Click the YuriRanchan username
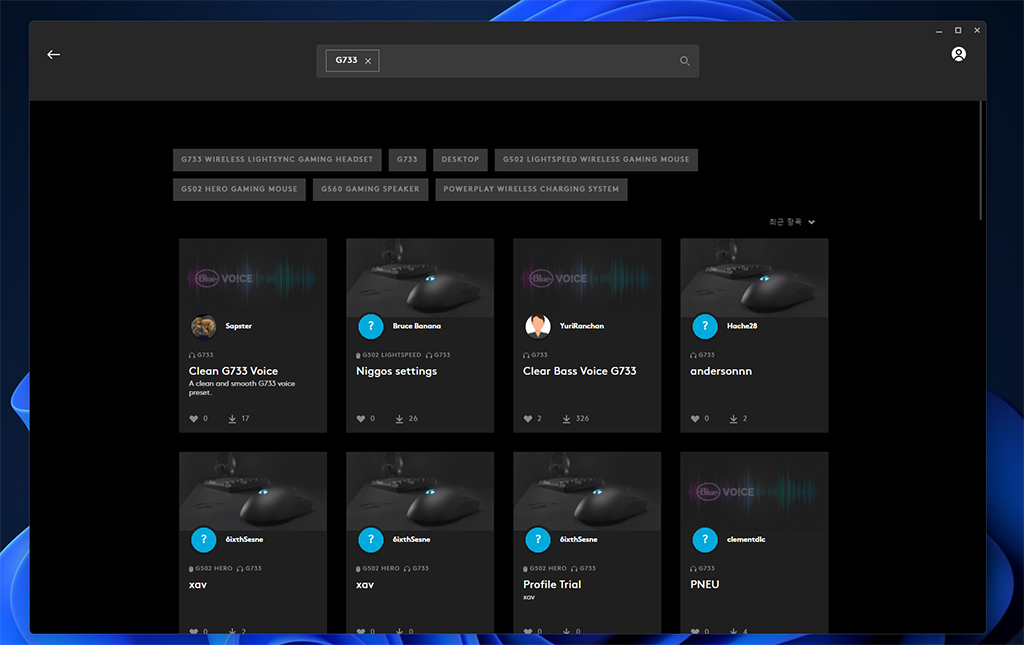The width and height of the screenshot is (1024, 645). [582, 326]
